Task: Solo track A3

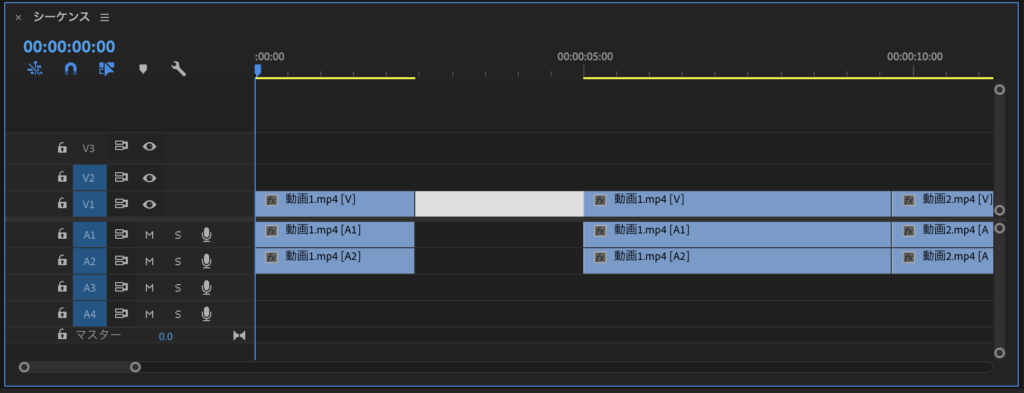Action: coord(178,288)
